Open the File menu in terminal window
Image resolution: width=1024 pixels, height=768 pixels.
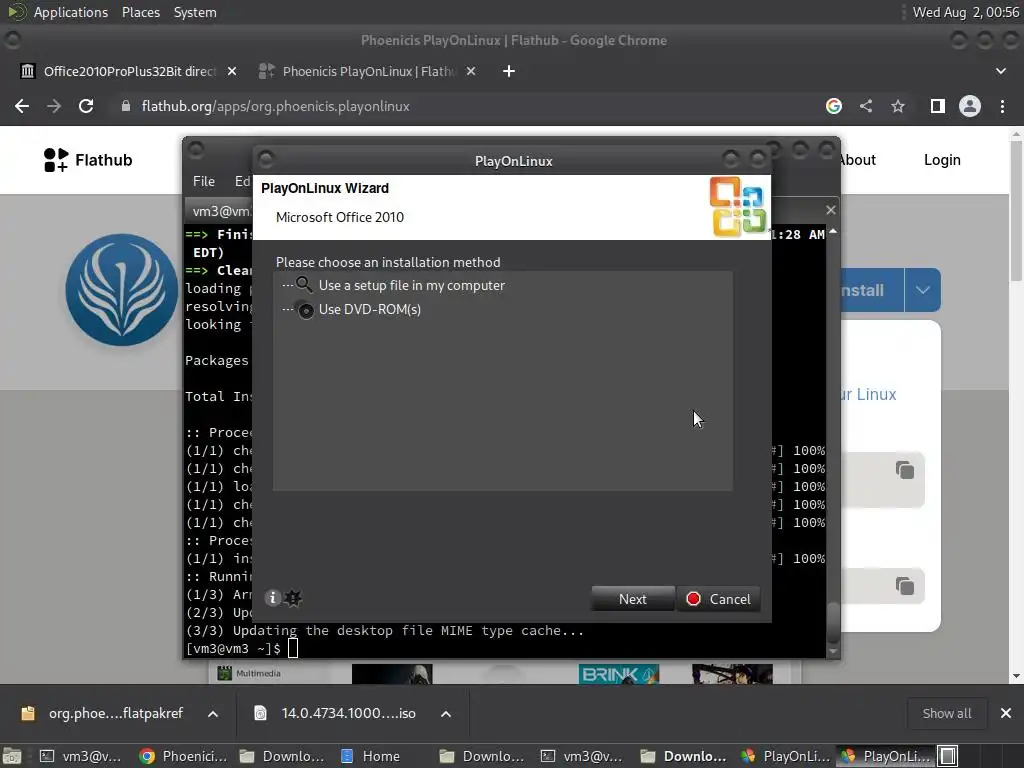(x=204, y=181)
